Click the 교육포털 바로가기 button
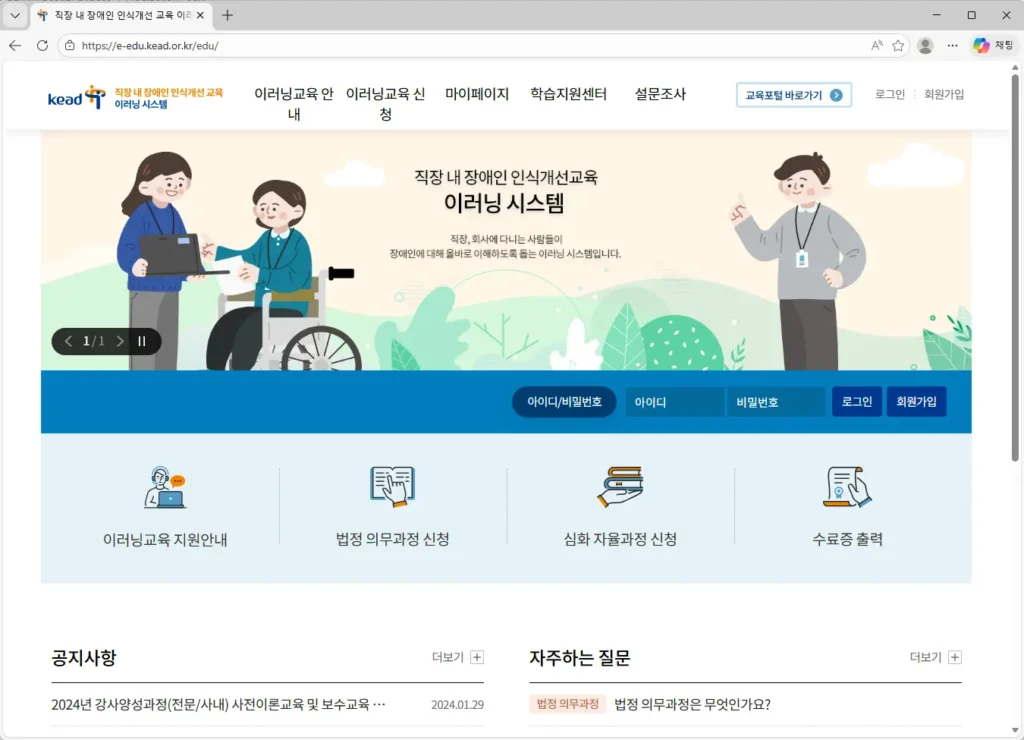Screen dimensions: 1024x740 tap(793, 95)
